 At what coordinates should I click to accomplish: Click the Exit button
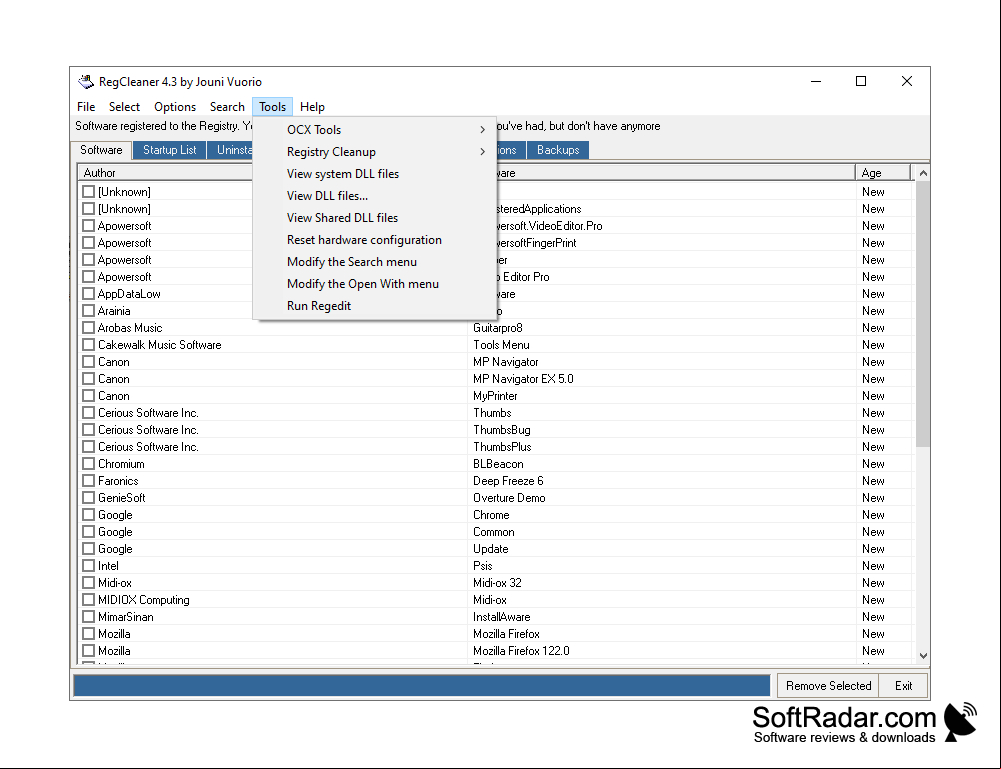(903, 685)
